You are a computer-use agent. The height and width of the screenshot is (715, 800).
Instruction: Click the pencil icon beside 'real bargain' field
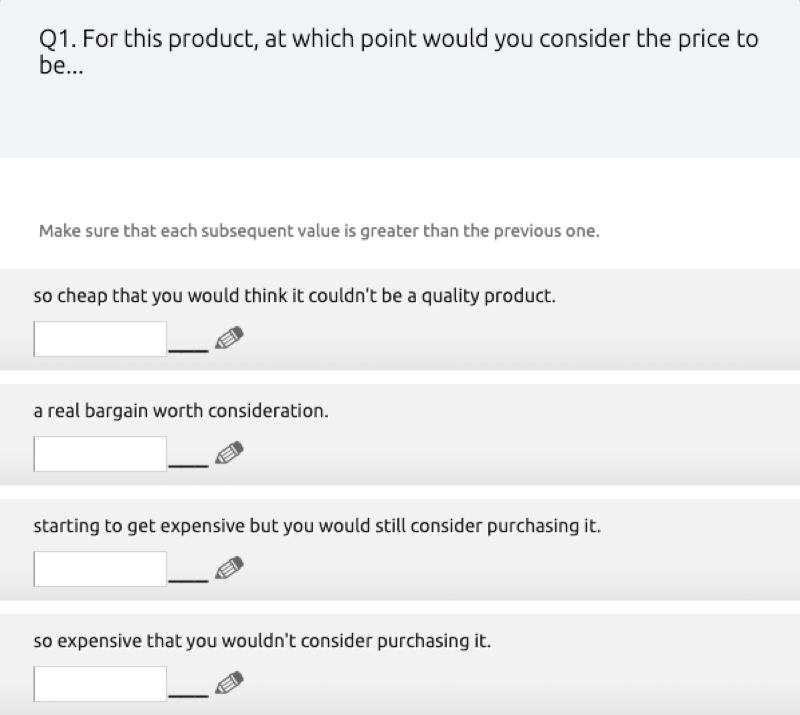(229, 453)
